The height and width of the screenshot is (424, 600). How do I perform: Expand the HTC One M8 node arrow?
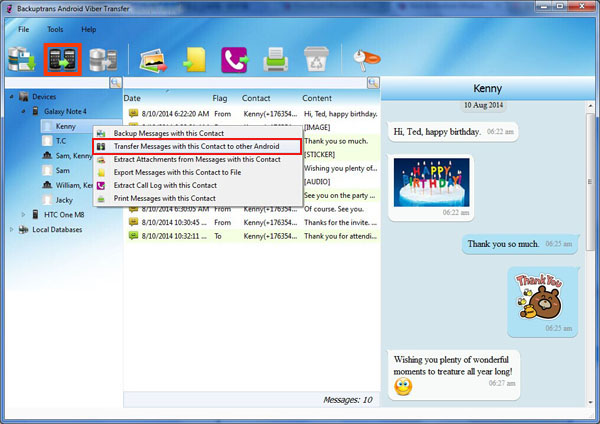click(x=23, y=215)
